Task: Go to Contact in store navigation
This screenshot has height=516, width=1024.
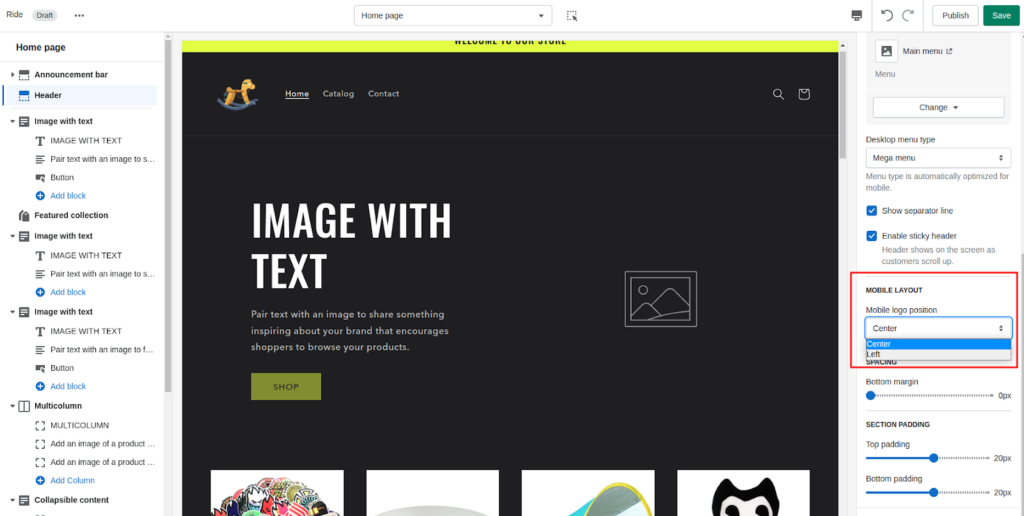Action: 383,94
